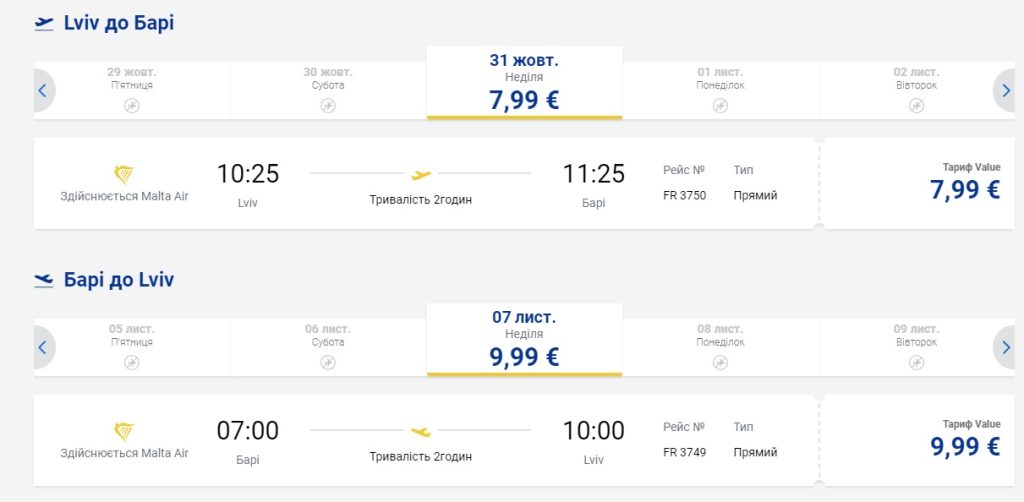This screenshot has width=1024, height=502.
Task: Click the Ryanair harp logo on flight FR 3750
Action: tap(124, 174)
